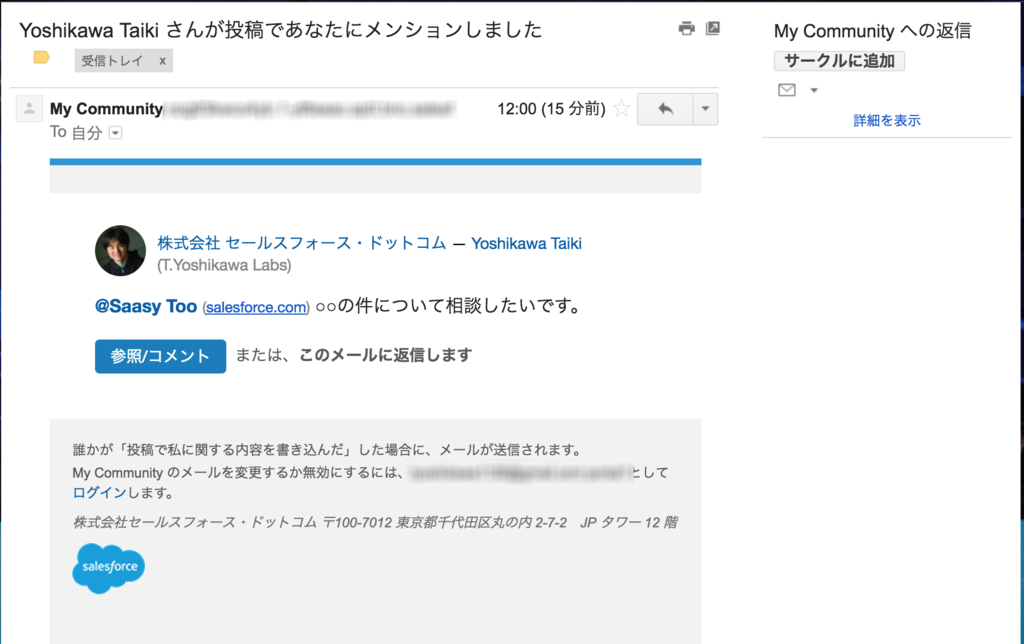
Task: Click the サークルに追加 button
Action: 838,61
